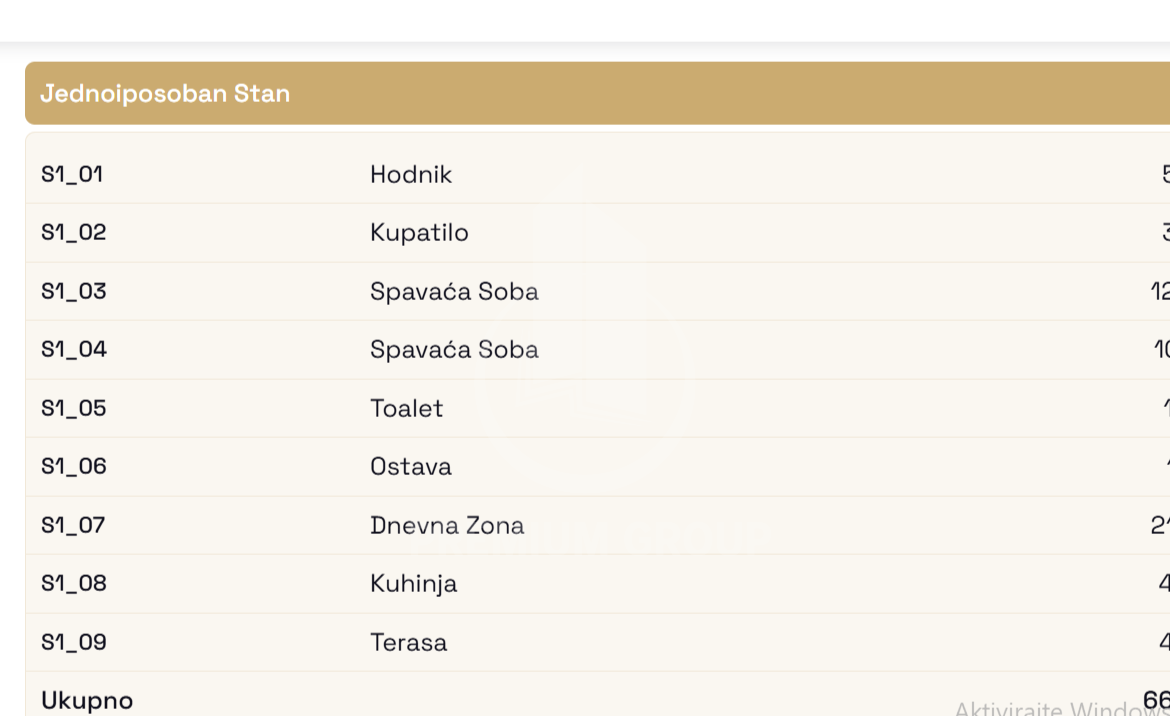The width and height of the screenshot is (1170, 716).
Task: Click the Jednoiposoban Stan title text
Action: (165, 93)
